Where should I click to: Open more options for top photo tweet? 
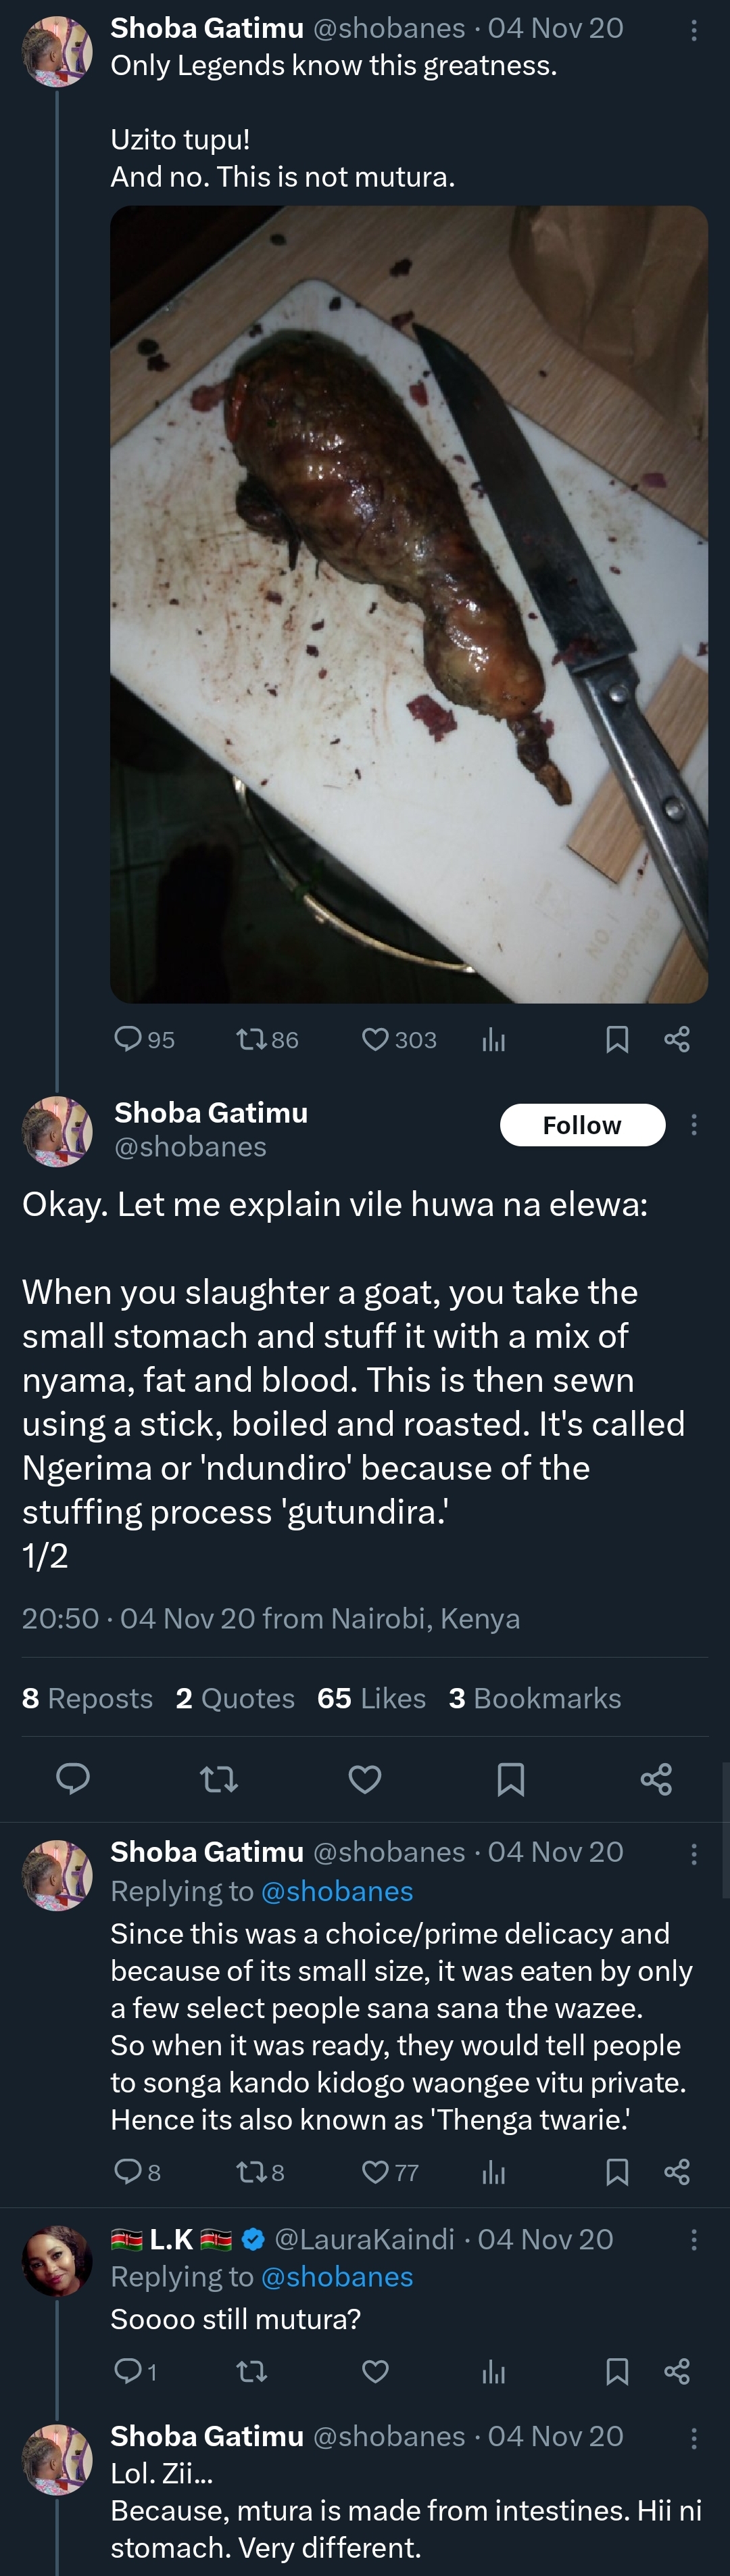click(694, 30)
